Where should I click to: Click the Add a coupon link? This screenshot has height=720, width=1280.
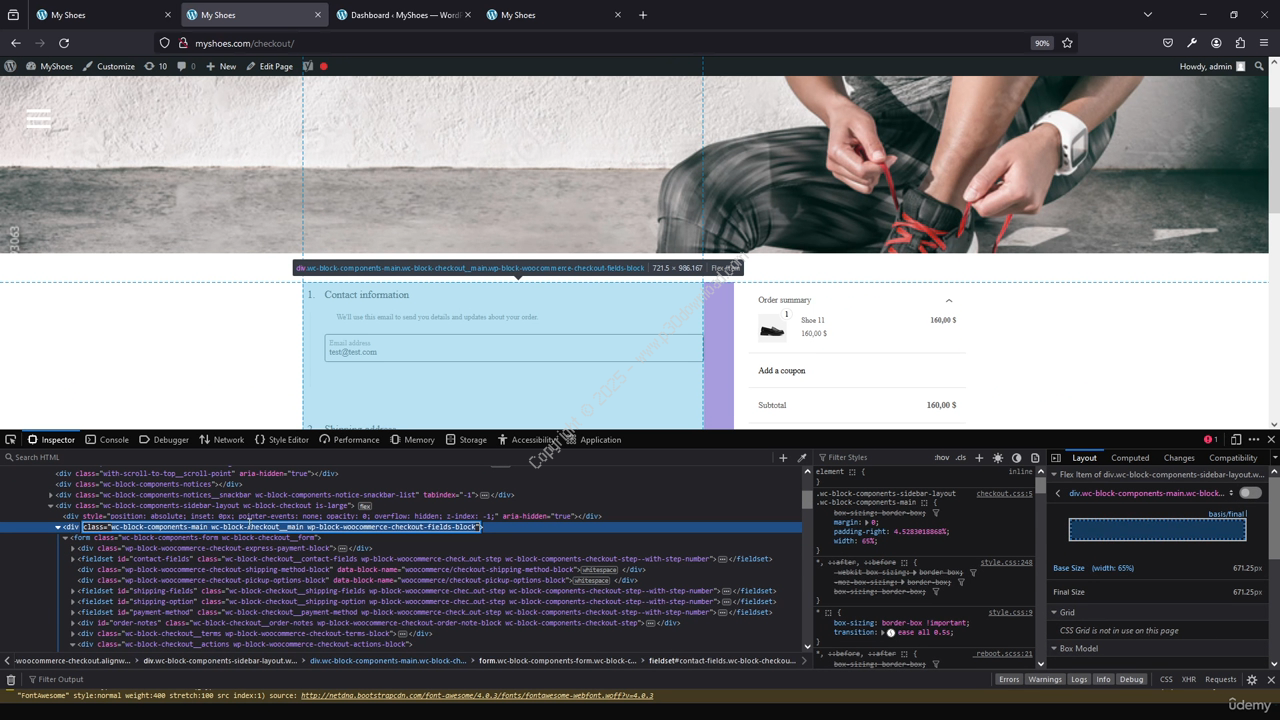tap(781, 370)
